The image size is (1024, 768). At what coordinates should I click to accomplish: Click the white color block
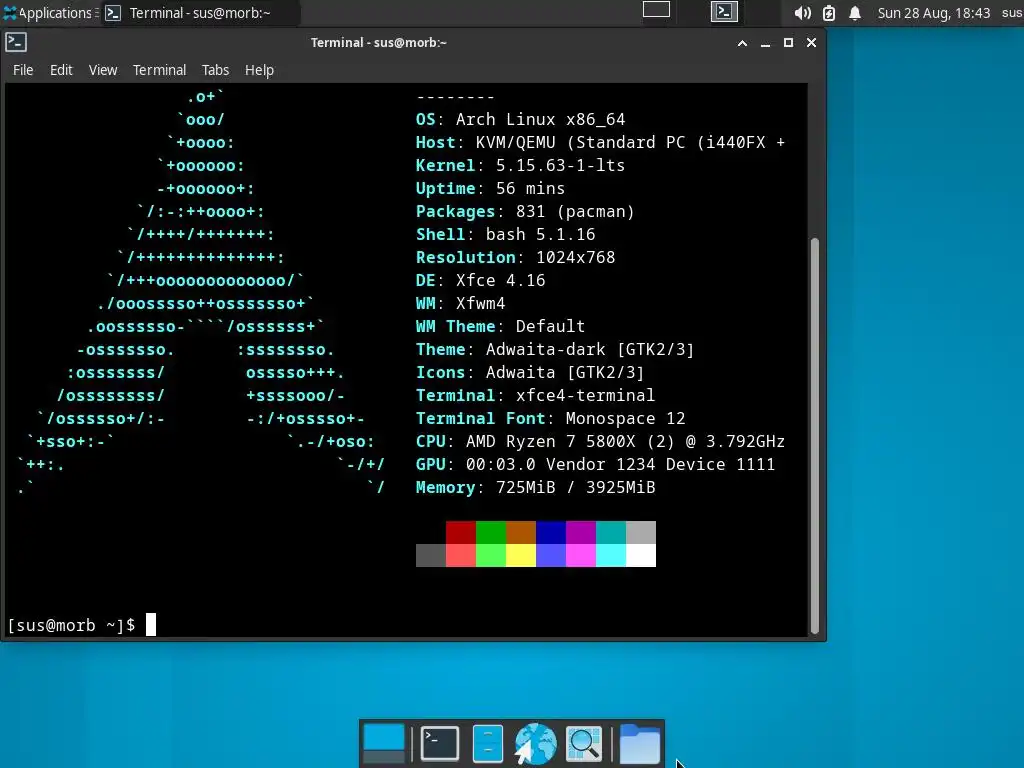(x=641, y=555)
